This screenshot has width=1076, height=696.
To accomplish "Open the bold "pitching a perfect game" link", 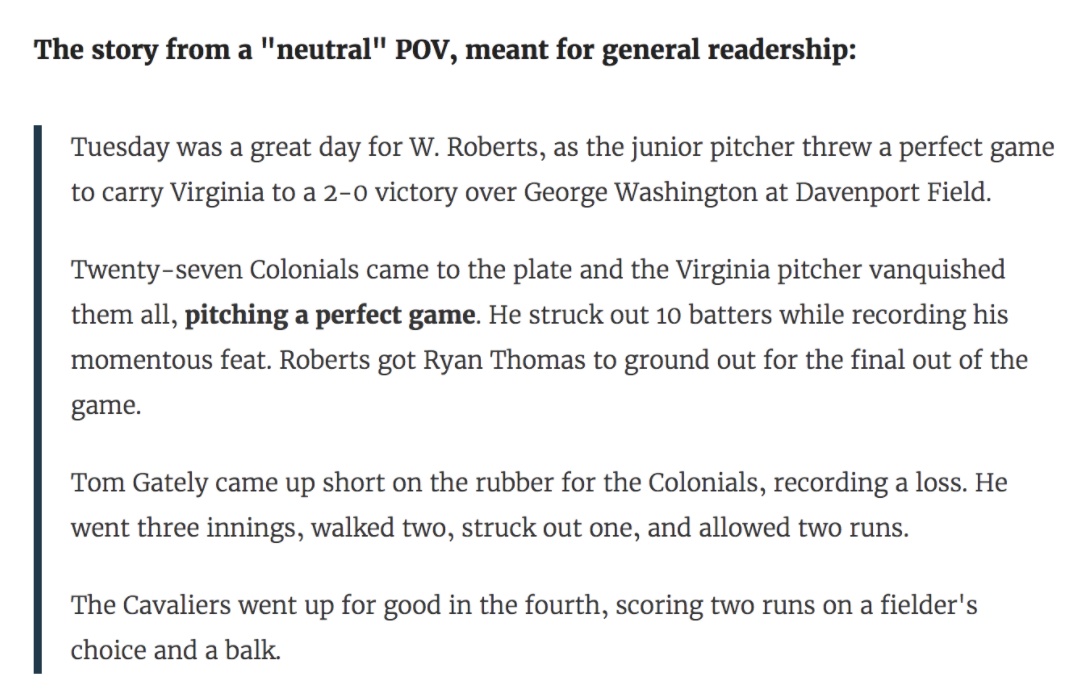I will click(x=330, y=315).
